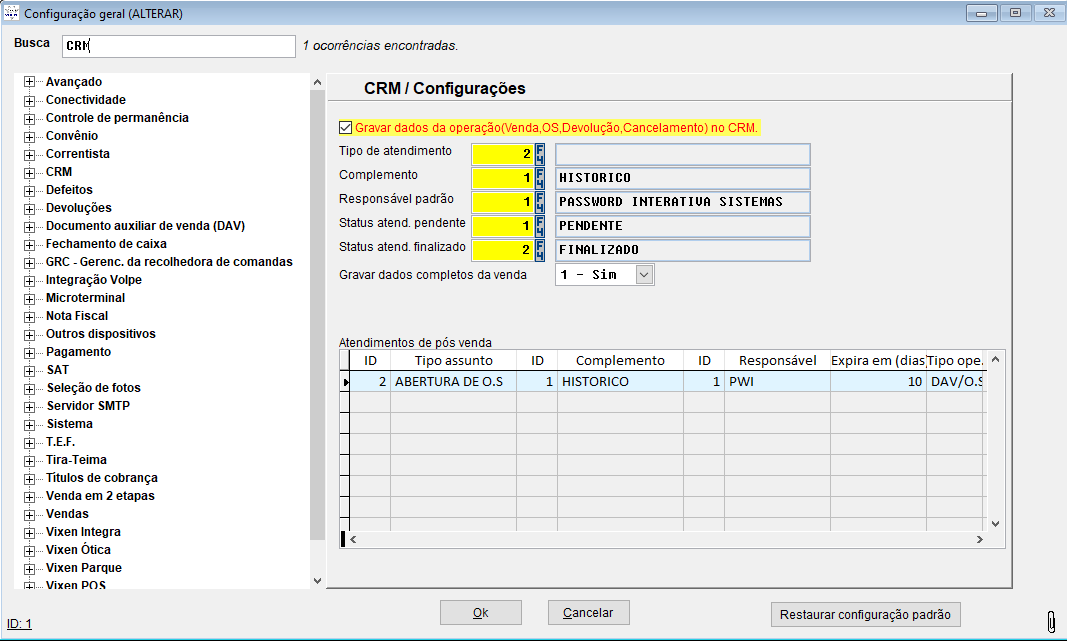
Task: Expand the Avançado tree node
Action: (29, 82)
